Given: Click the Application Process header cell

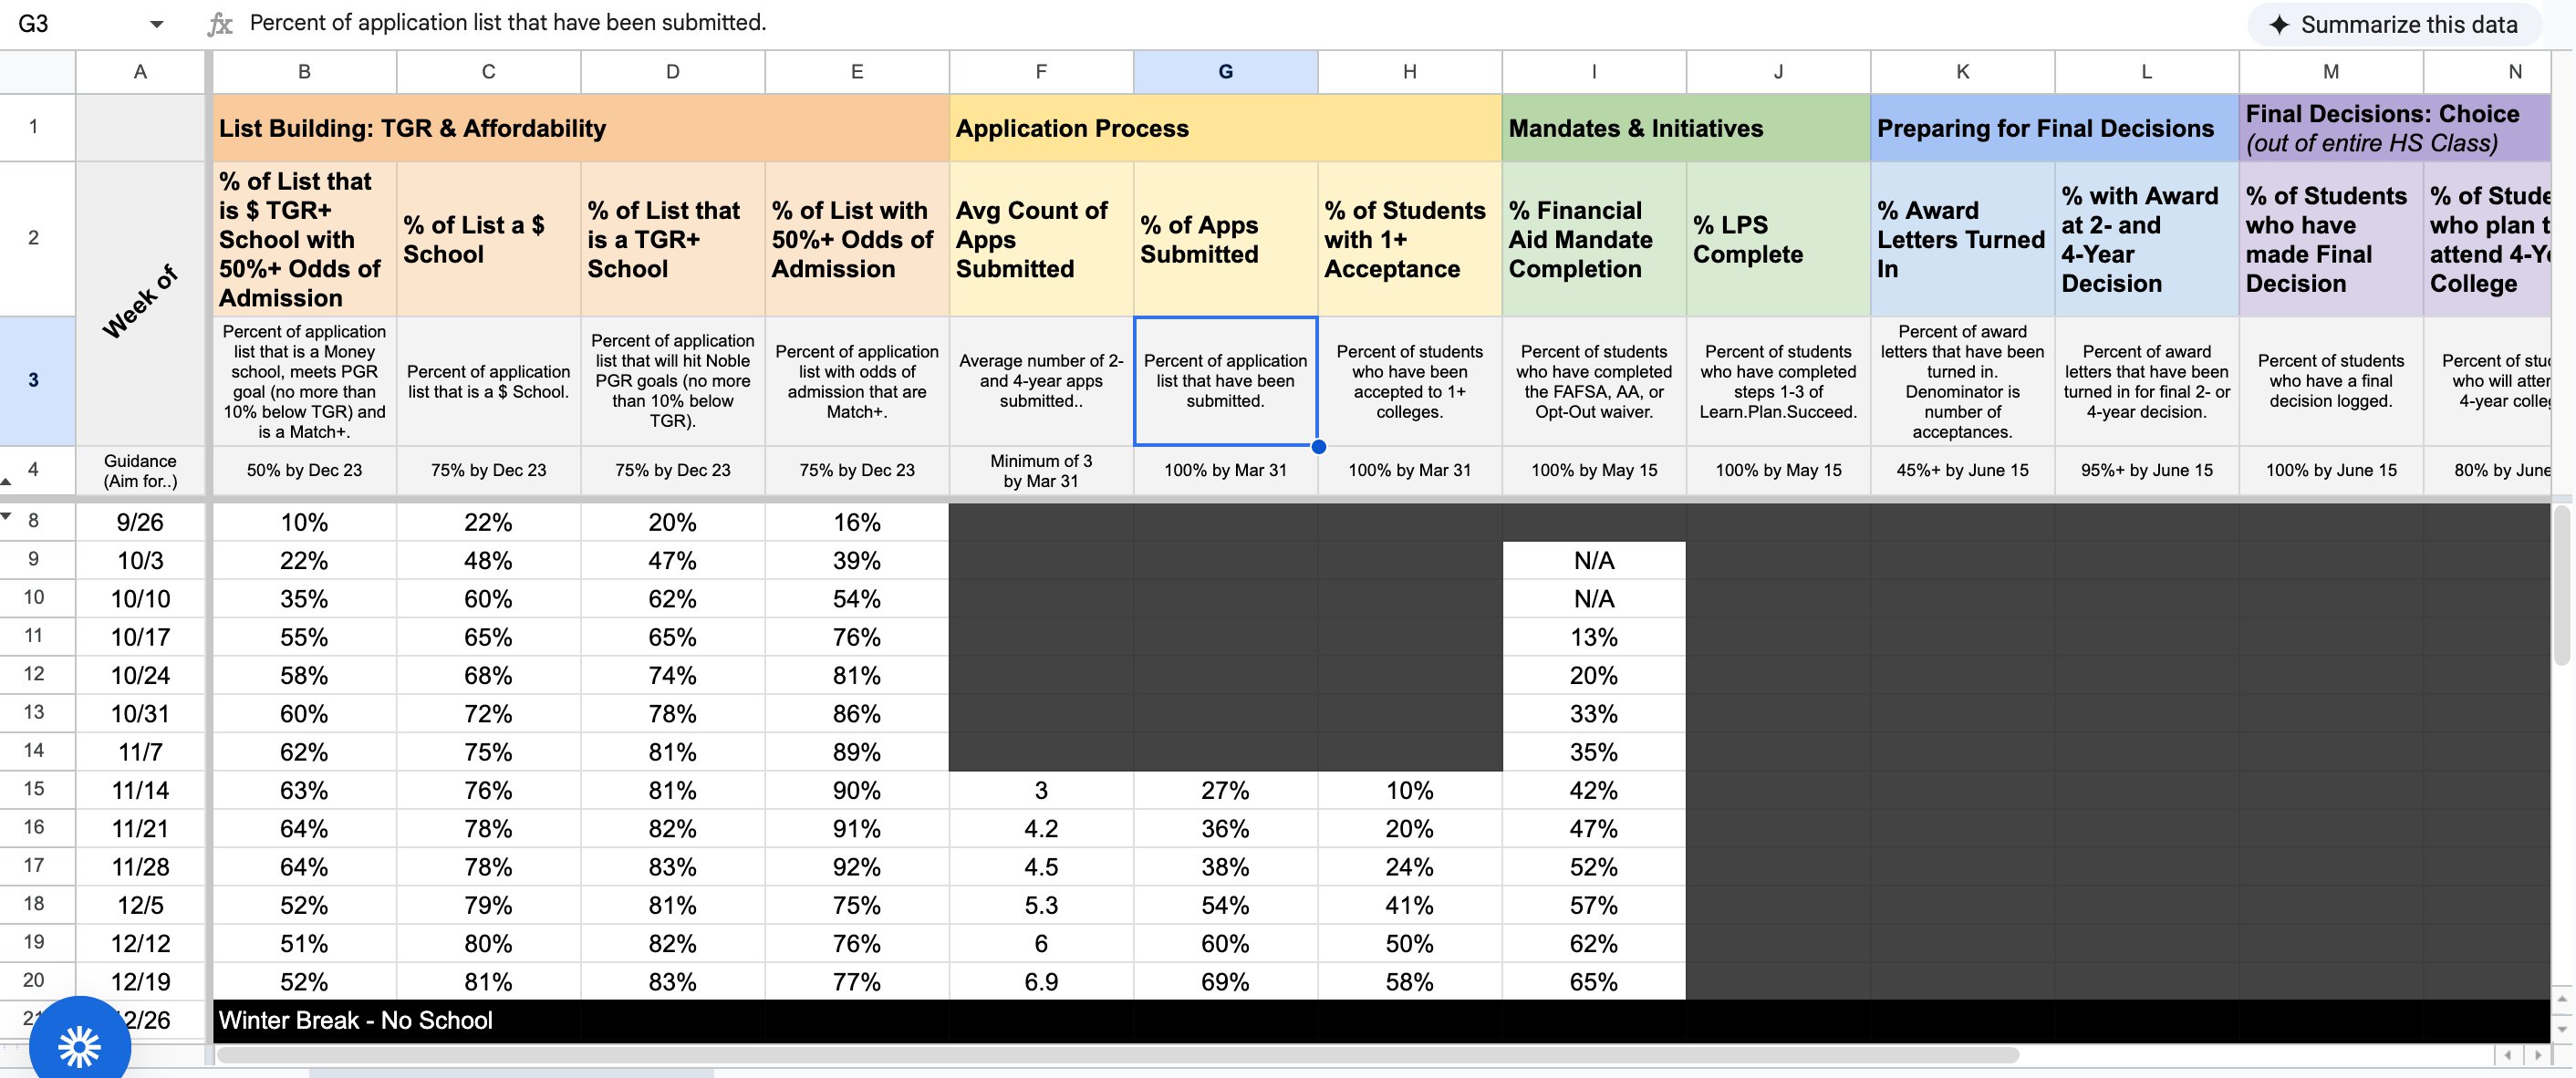Looking at the screenshot, I should click(1225, 128).
